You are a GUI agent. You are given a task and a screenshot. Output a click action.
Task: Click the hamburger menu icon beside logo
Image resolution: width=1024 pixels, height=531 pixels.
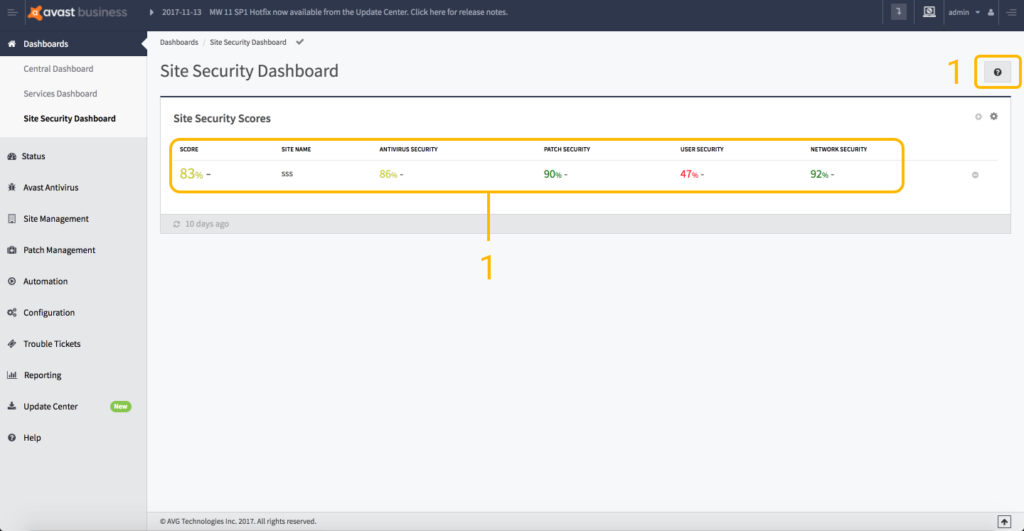tap(12, 12)
